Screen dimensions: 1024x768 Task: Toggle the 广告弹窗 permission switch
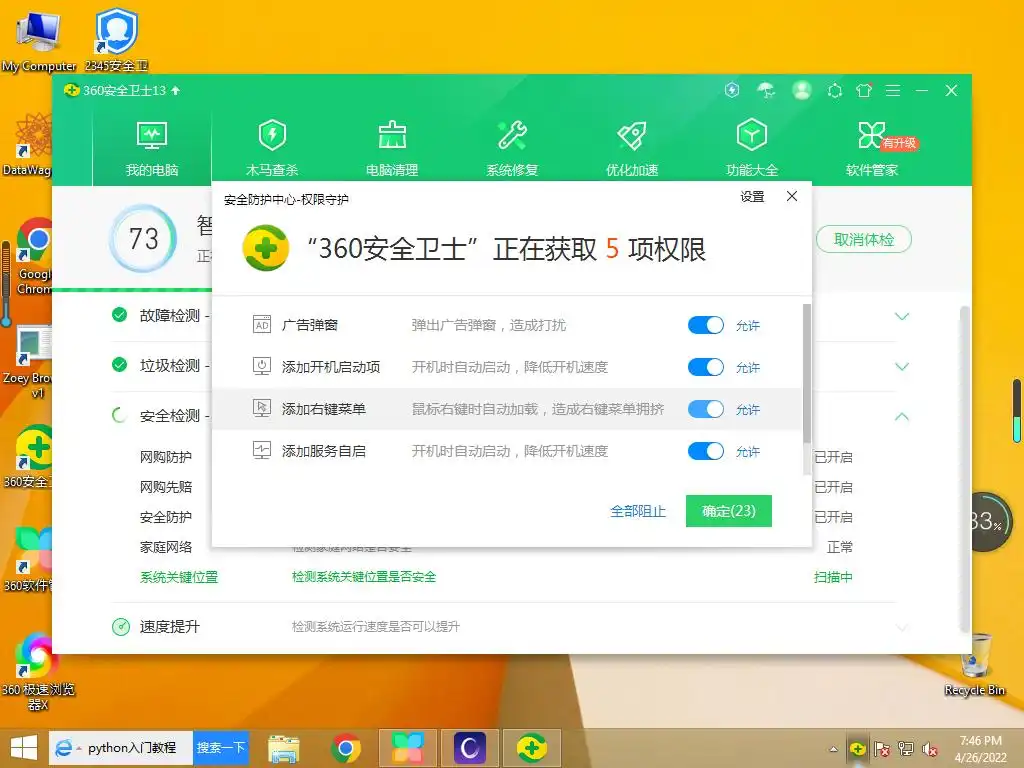point(706,325)
